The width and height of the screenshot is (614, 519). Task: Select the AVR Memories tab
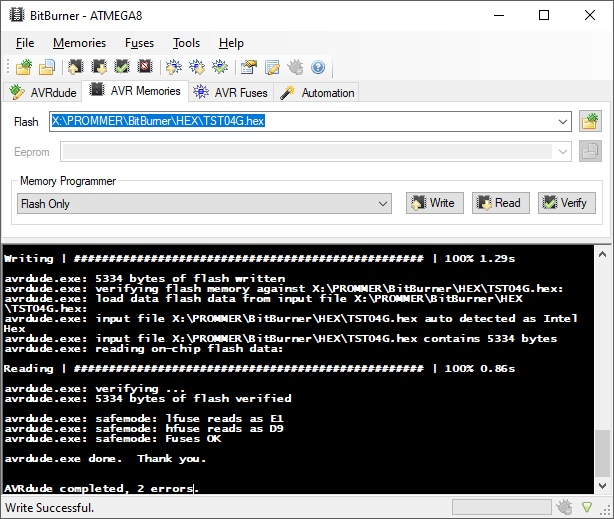click(x=135, y=91)
